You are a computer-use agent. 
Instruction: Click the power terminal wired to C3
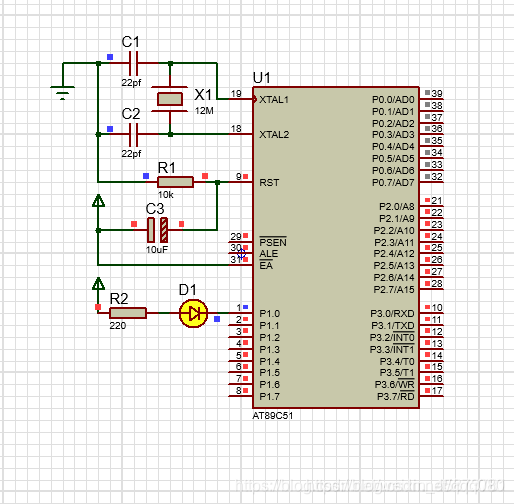pos(98,201)
